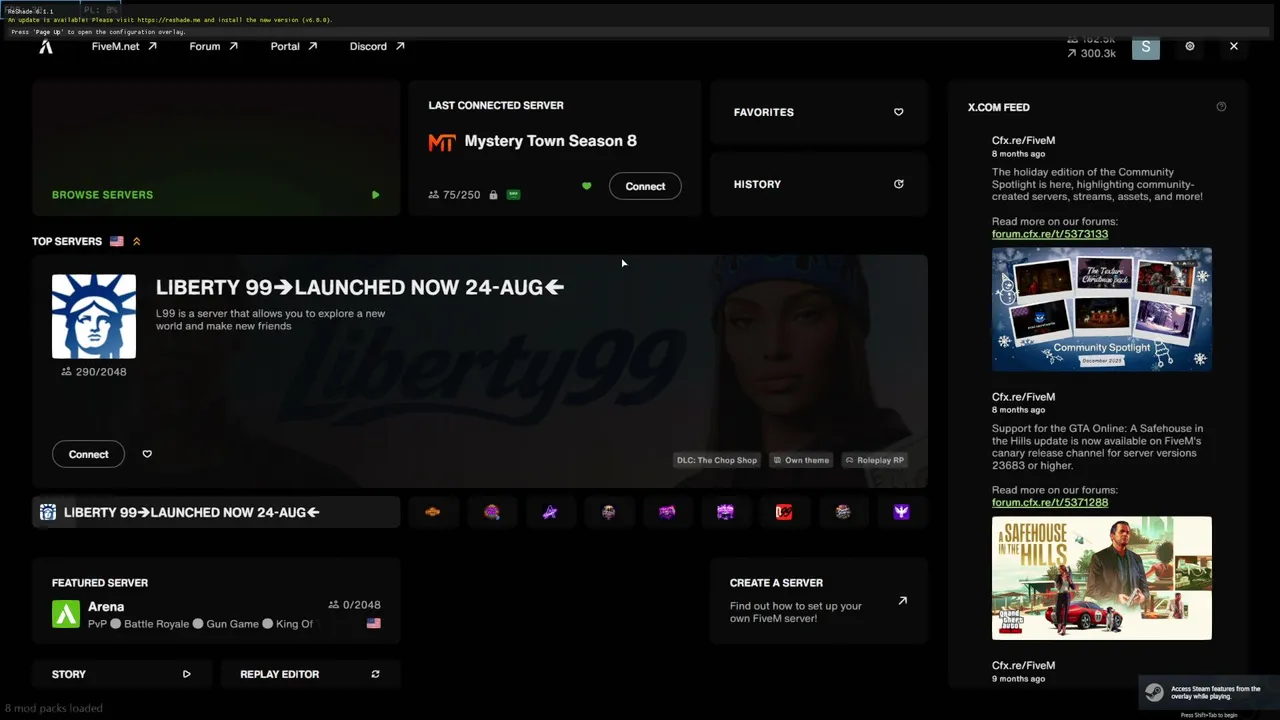Click the Liberty 99 icon in the carousel tab

tap(48, 512)
